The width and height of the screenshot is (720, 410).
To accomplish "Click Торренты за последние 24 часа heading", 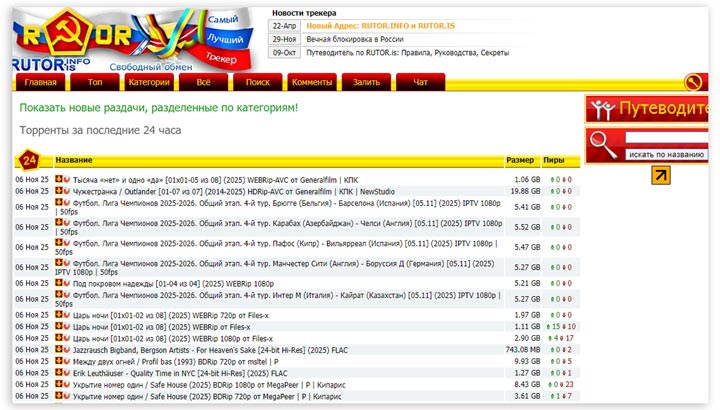I will 100,130.
